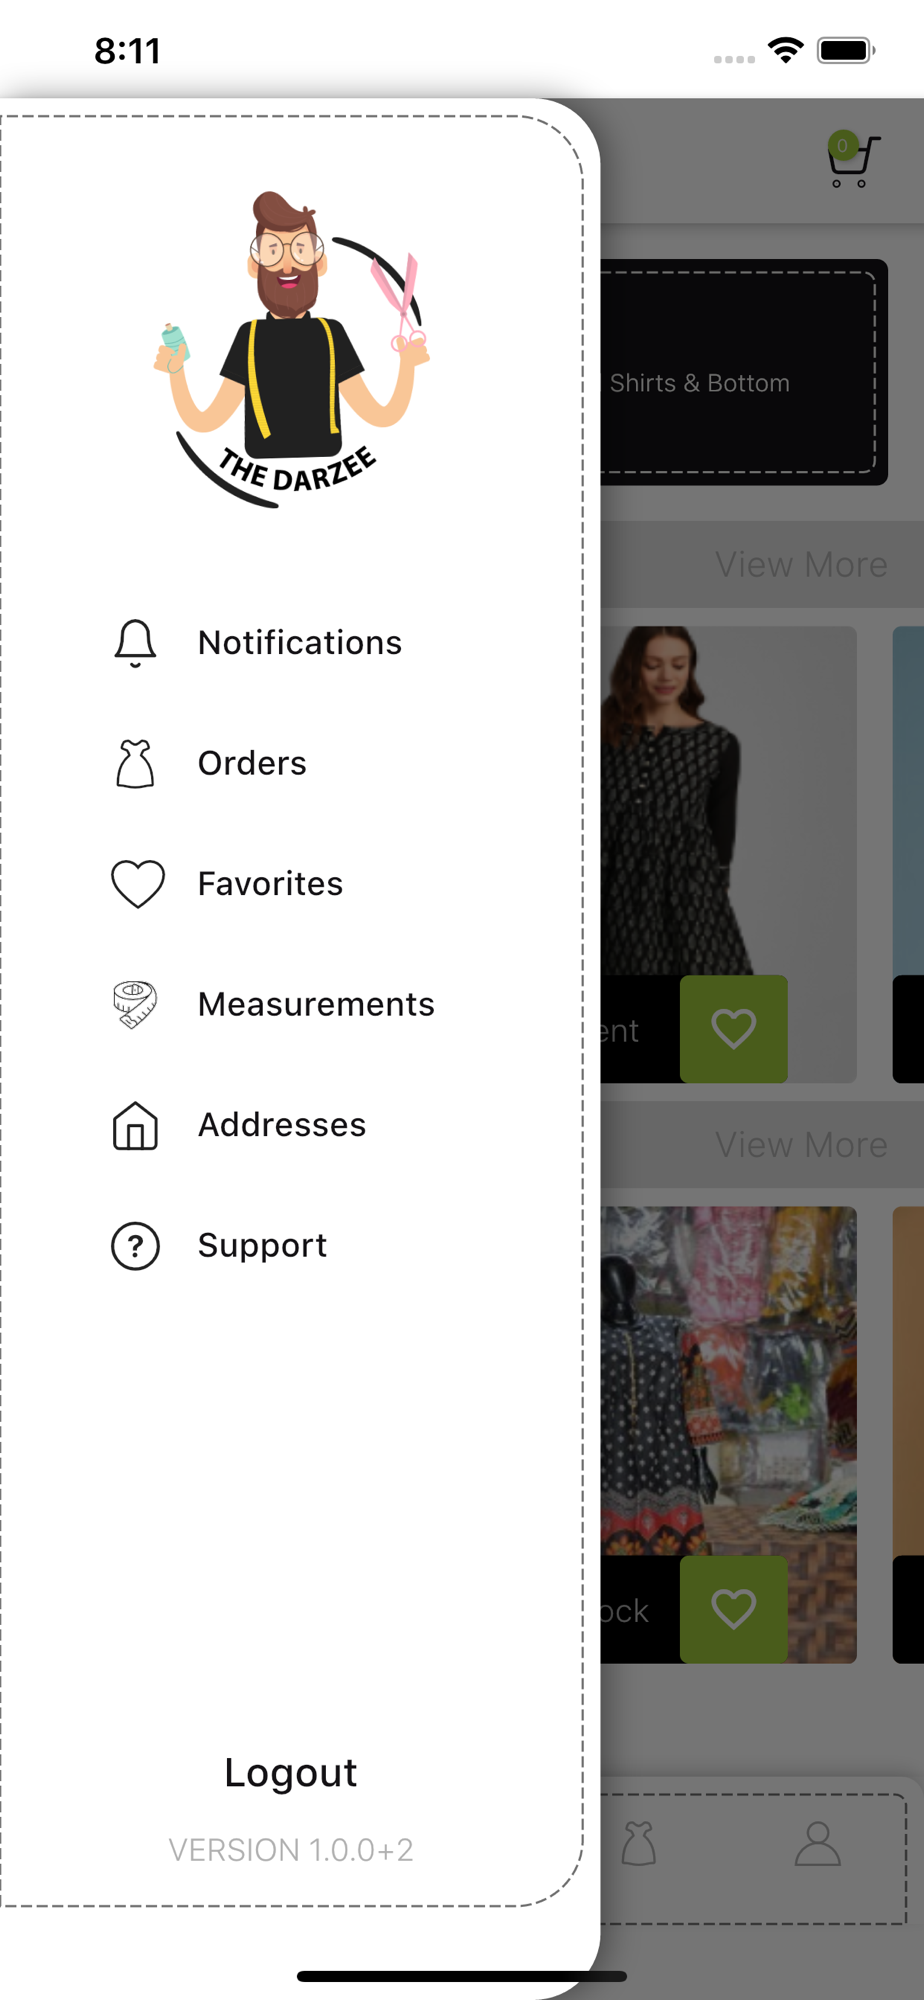Tap the Addresses home icon
This screenshot has height=2000, width=924.
[135, 1125]
